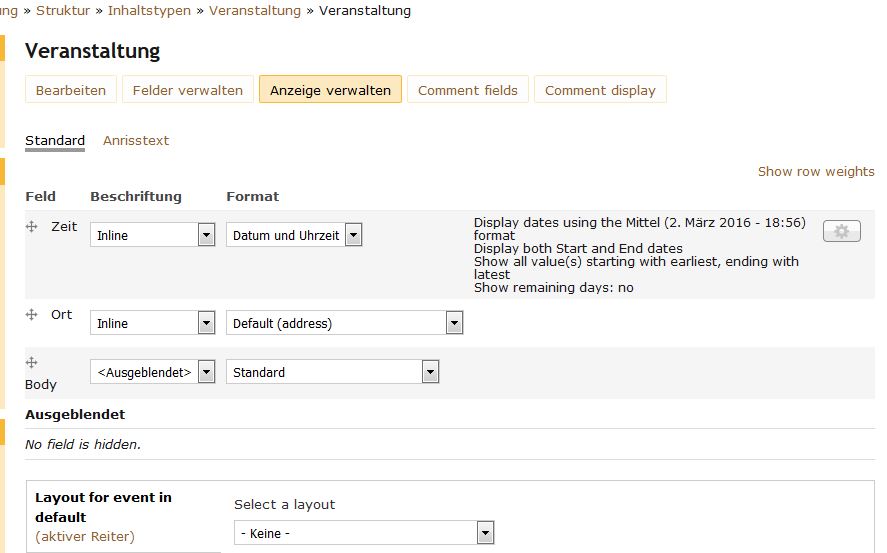Click the Show row weights link

click(x=815, y=171)
